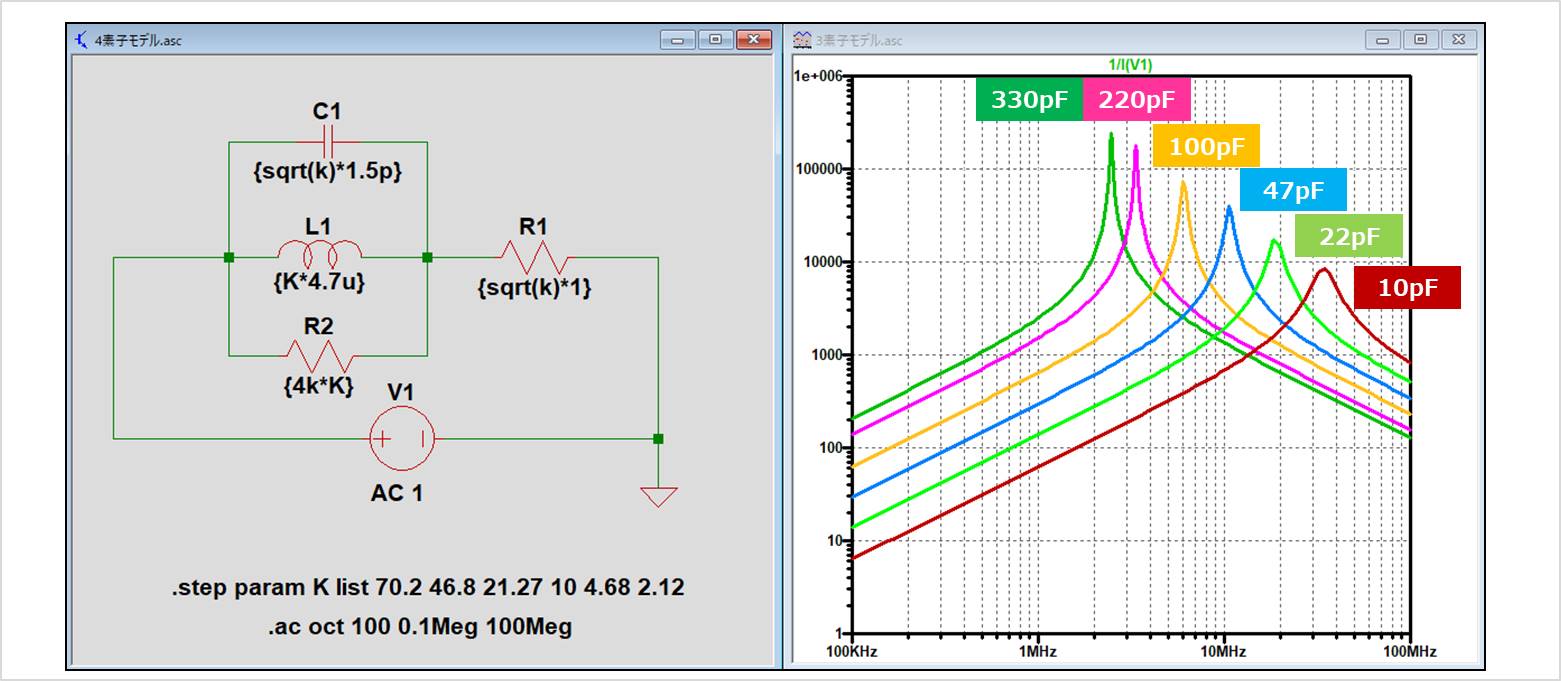
Task: Minimize the waveform plot window
Action: (x=1384, y=40)
